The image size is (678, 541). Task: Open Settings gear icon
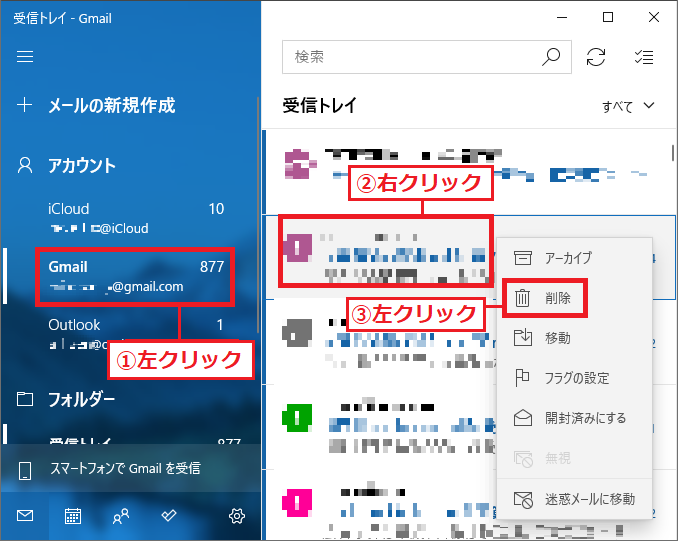click(x=237, y=515)
